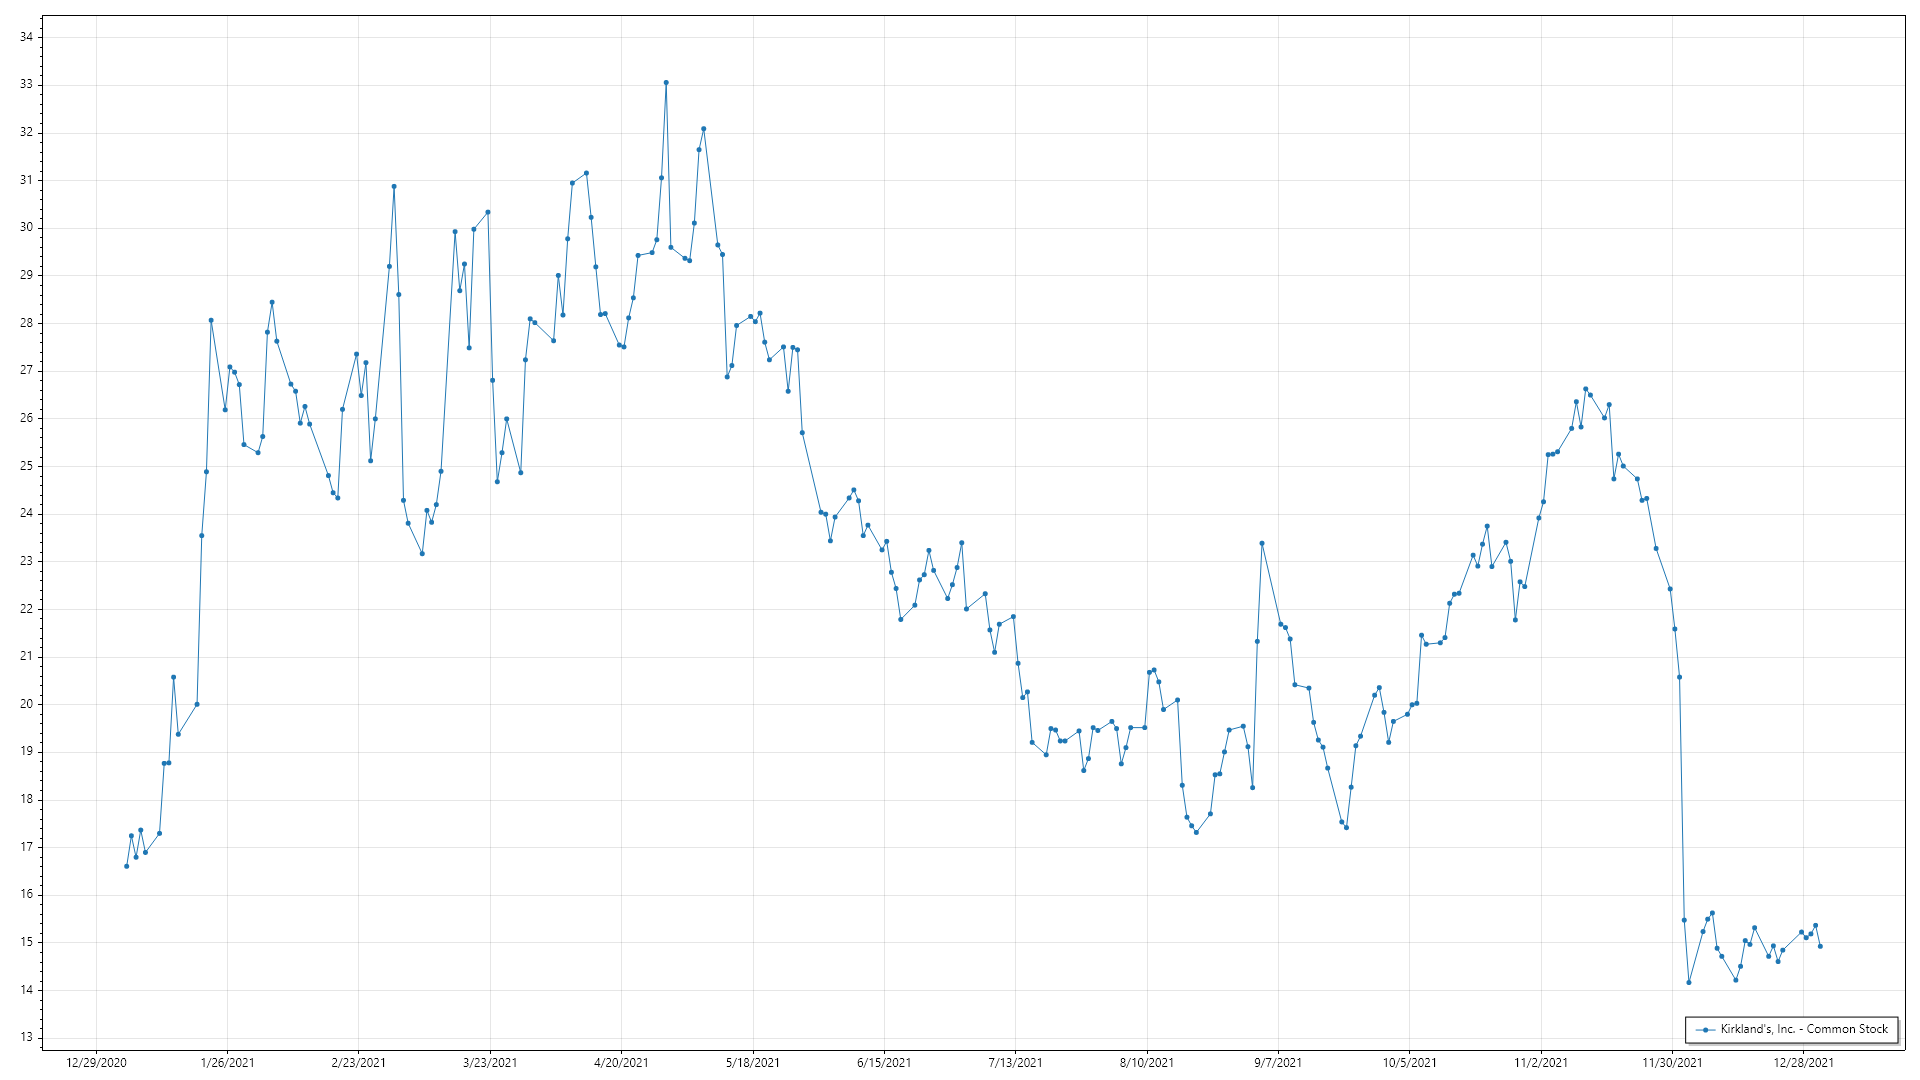Click the 1/26/2021 x-axis date label
The height and width of the screenshot is (1080, 1920).
(227, 1062)
